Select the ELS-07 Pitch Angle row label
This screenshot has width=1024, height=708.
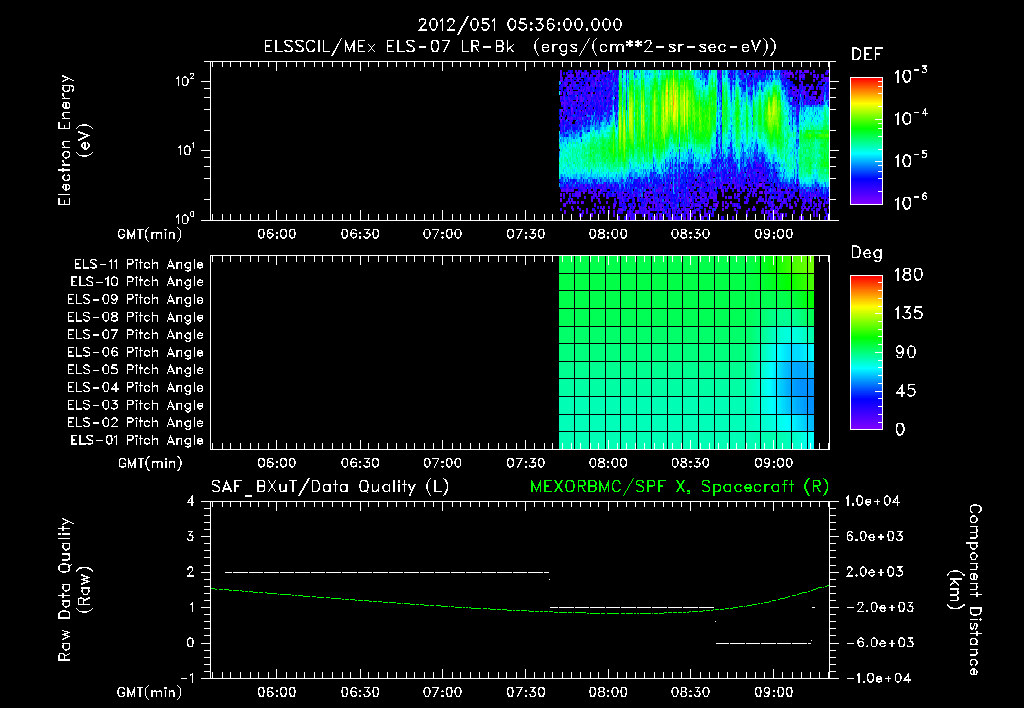pos(135,334)
